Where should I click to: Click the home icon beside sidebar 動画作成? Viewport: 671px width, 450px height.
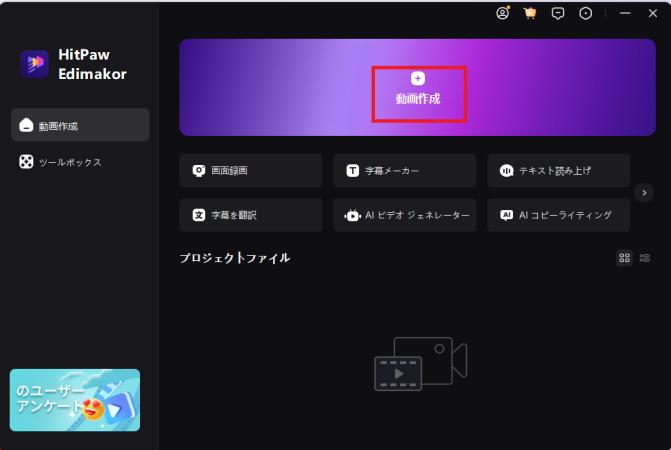coord(26,125)
